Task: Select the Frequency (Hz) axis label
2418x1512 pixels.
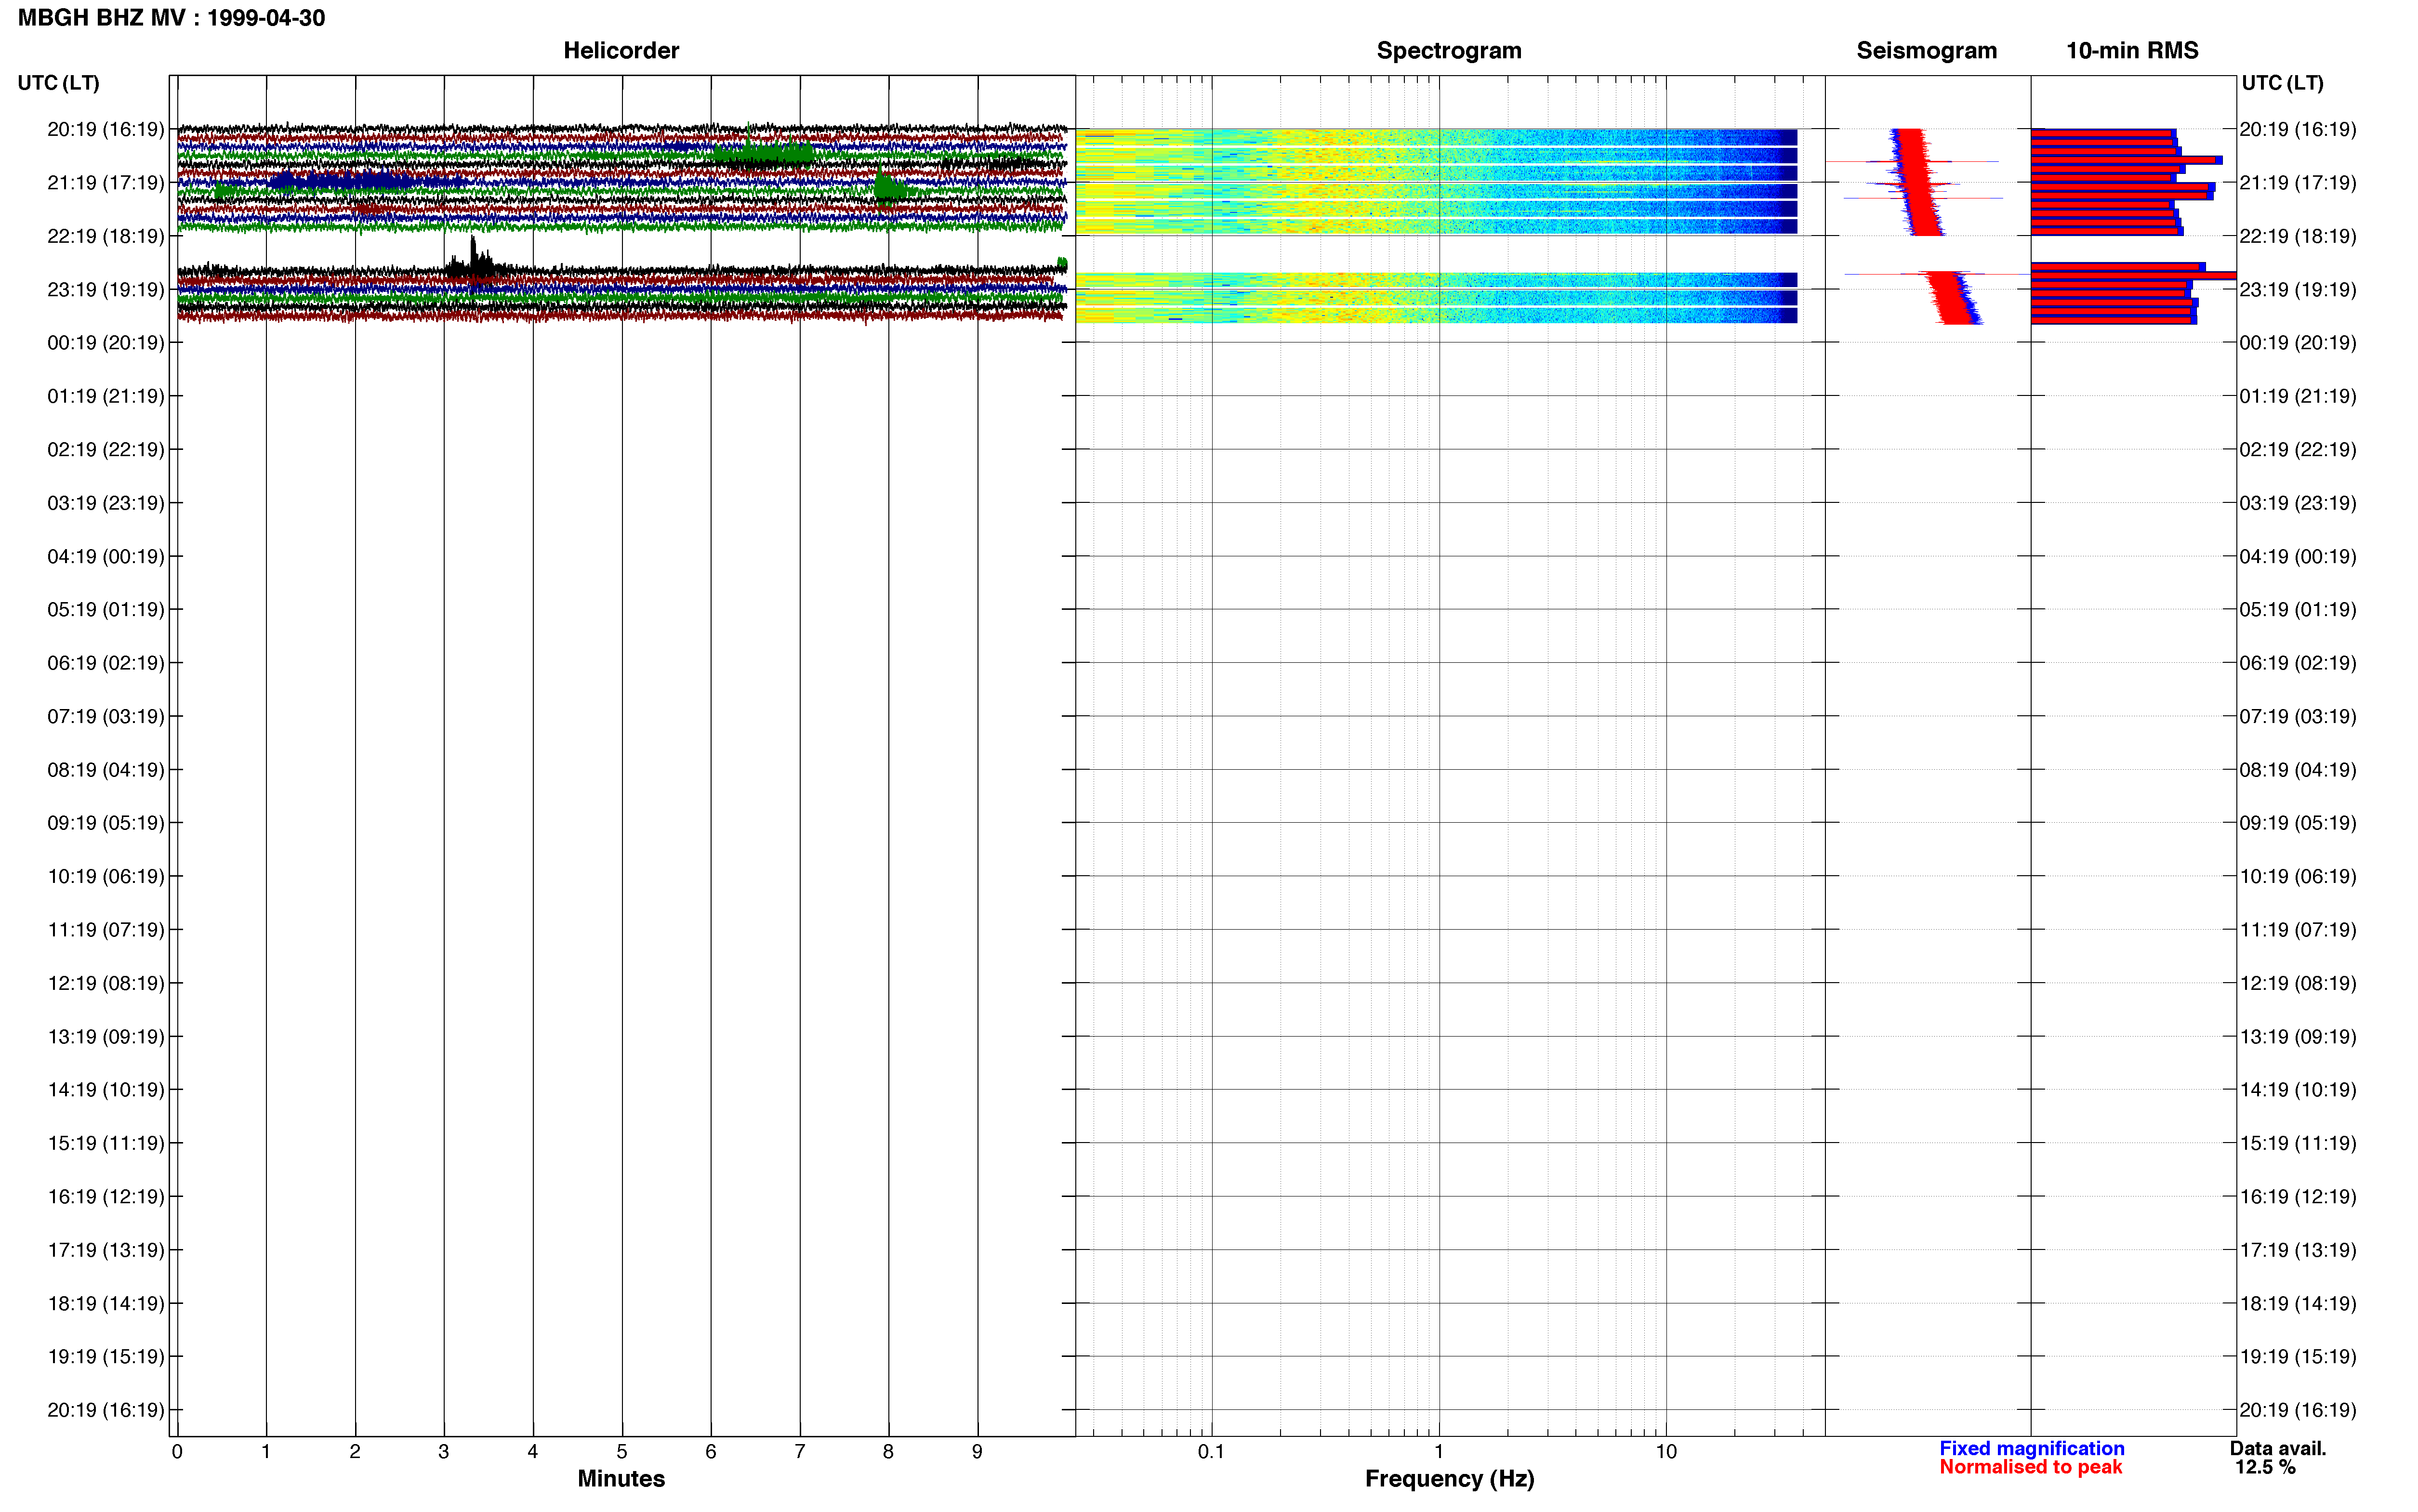Action: pos(1449,1478)
